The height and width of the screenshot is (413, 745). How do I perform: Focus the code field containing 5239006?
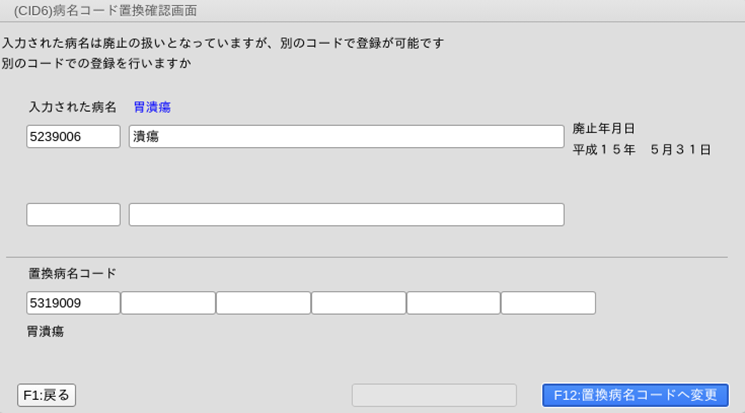[x=73, y=137]
